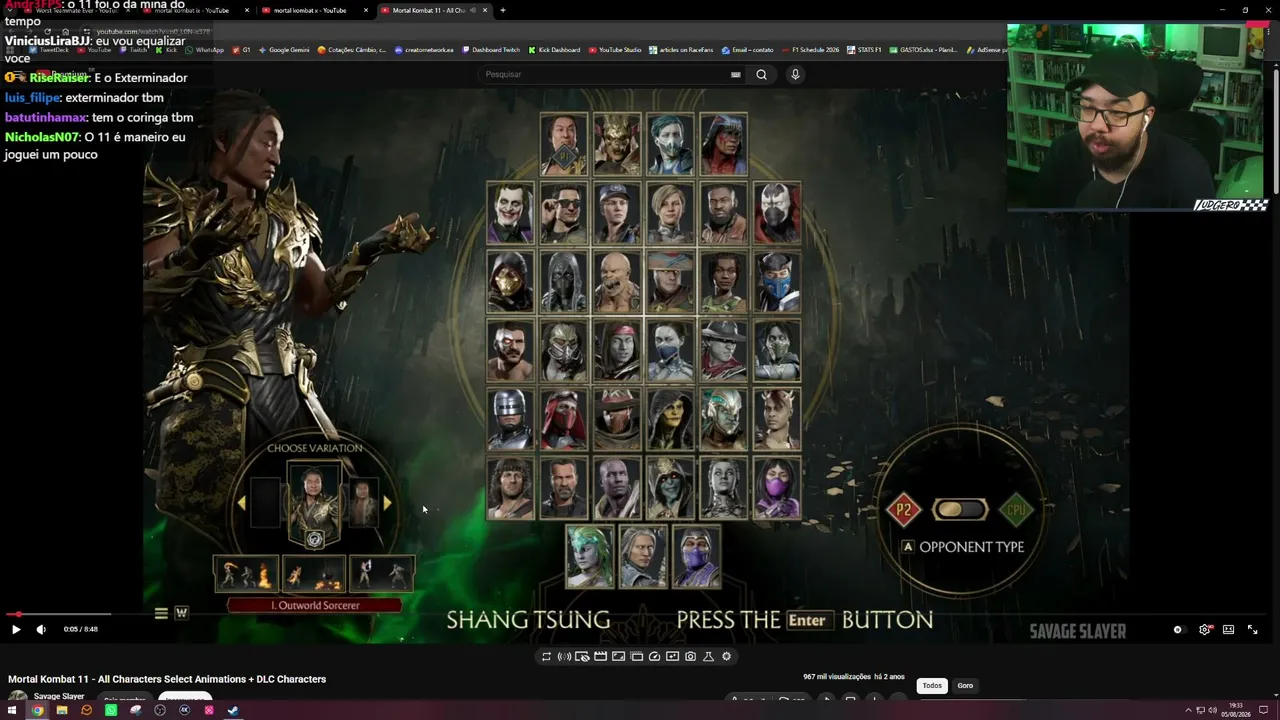Click the loop icon below the video

click(x=546, y=657)
